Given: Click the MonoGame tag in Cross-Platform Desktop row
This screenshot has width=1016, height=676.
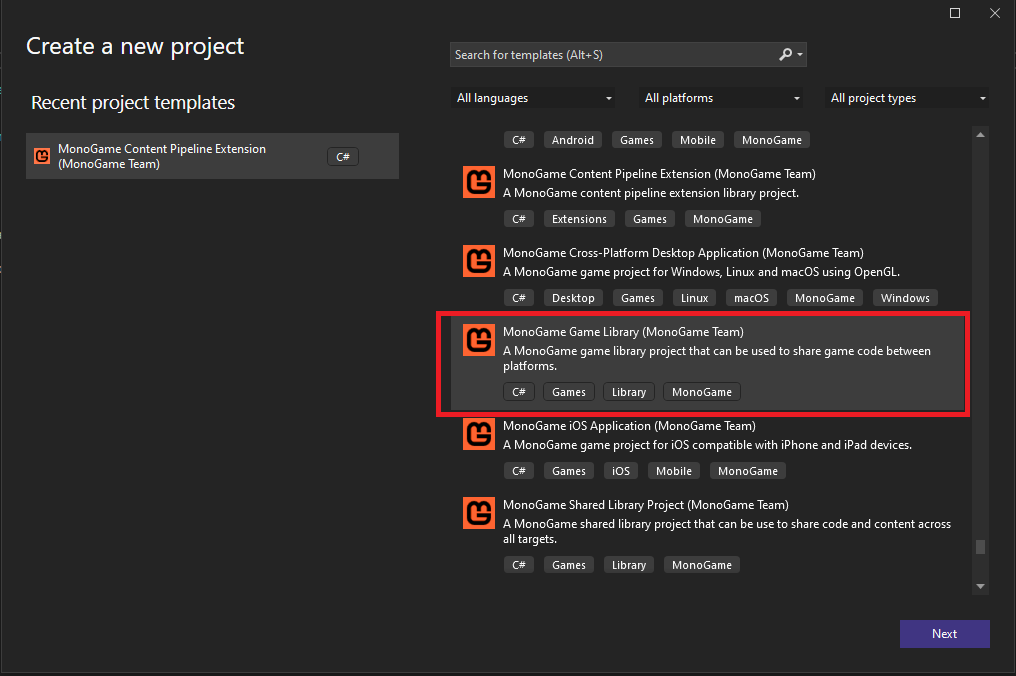Looking at the screenshot, I should pos(825,298).
